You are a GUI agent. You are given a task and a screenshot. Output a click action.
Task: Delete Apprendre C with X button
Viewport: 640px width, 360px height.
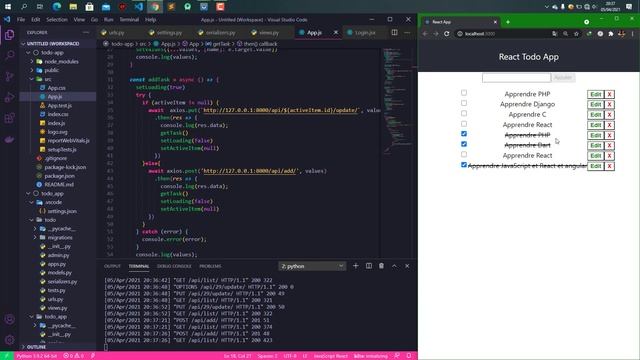coord(609,115)
